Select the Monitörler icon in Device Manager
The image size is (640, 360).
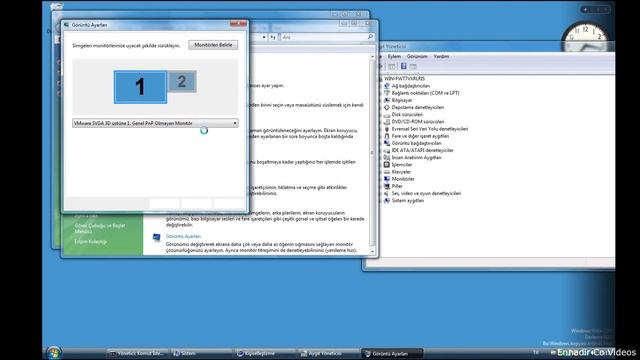click(387, 179)
